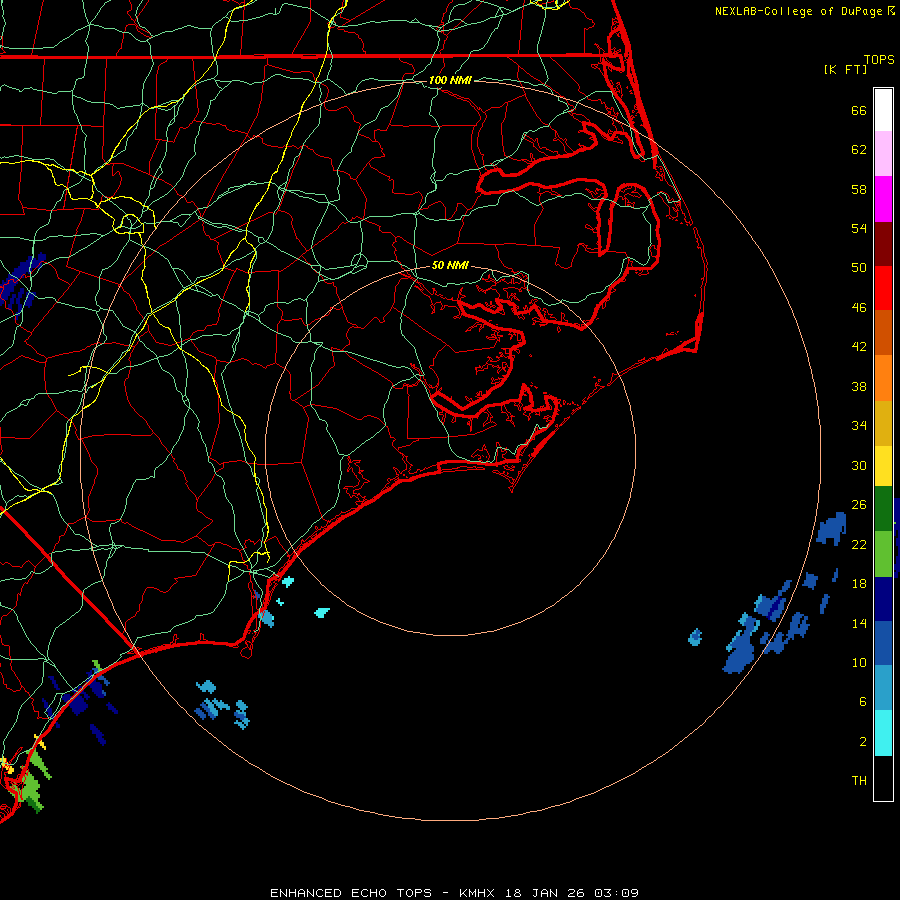Click the legend value 42
The image size is (900, 900).
click(x=859, y=347)
